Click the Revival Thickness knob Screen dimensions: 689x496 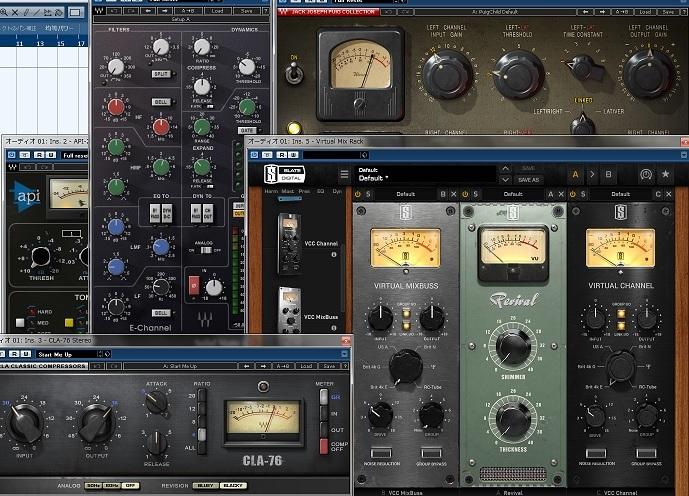pos(512,419)
